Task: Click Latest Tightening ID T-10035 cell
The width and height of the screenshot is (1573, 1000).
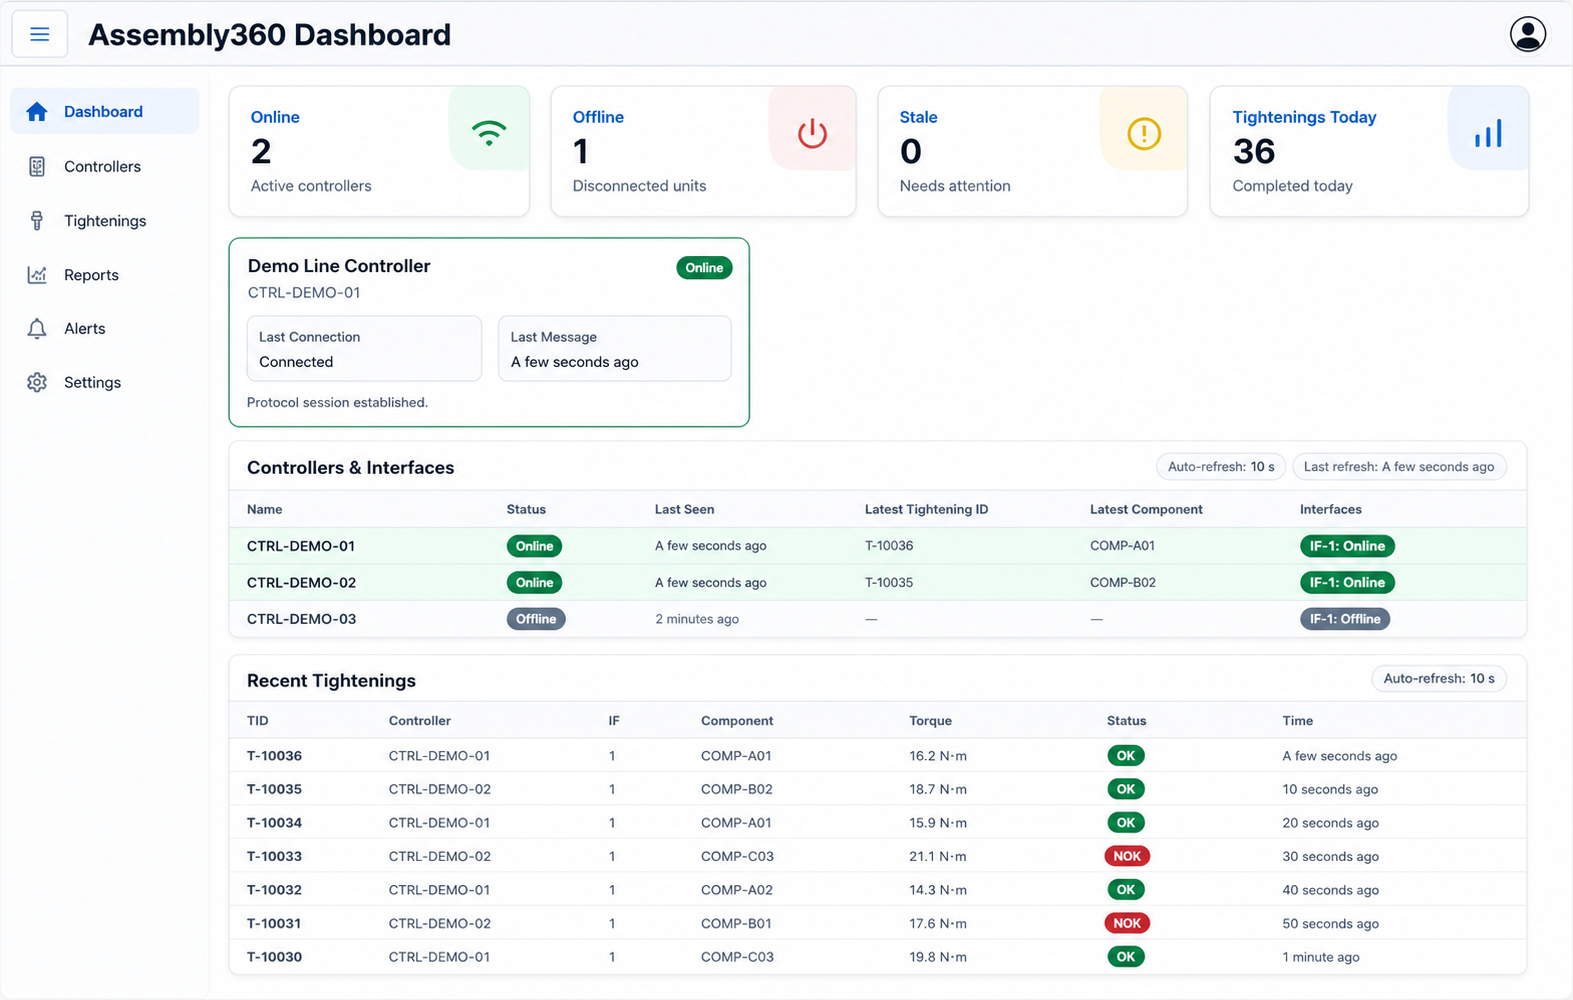Action: pyautogui.click(x=889, y=583)
